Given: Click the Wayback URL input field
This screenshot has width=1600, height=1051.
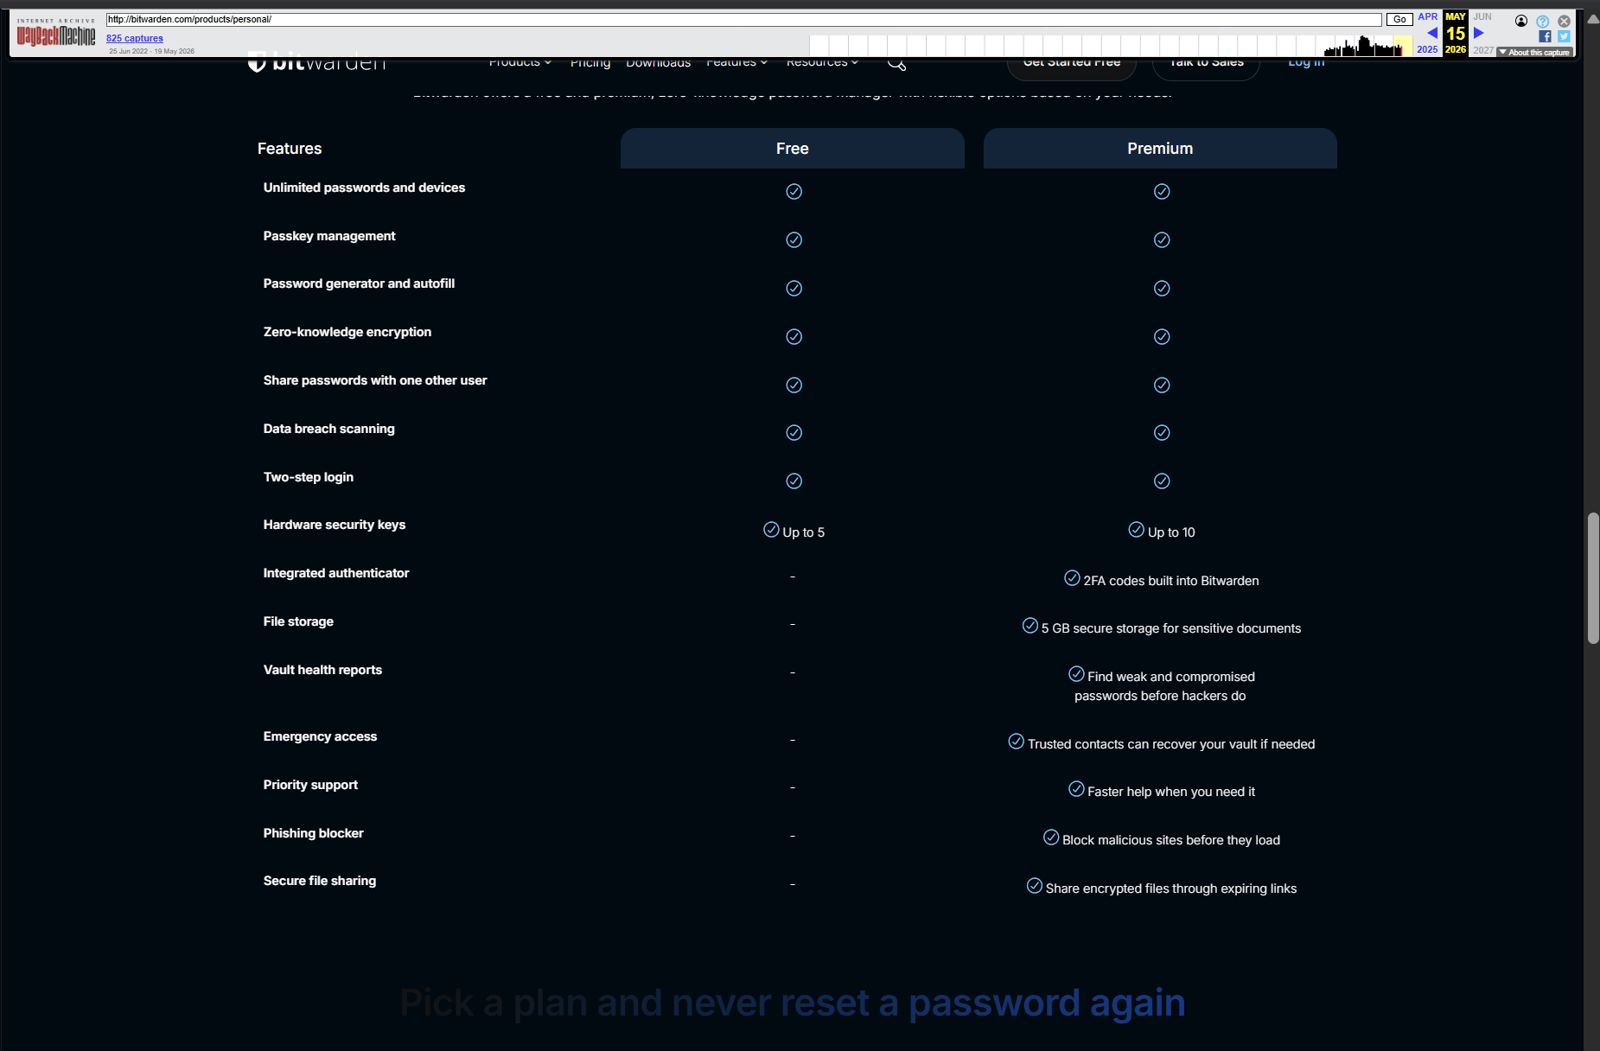Looking at the screenshot, I should tap(744, 19).
